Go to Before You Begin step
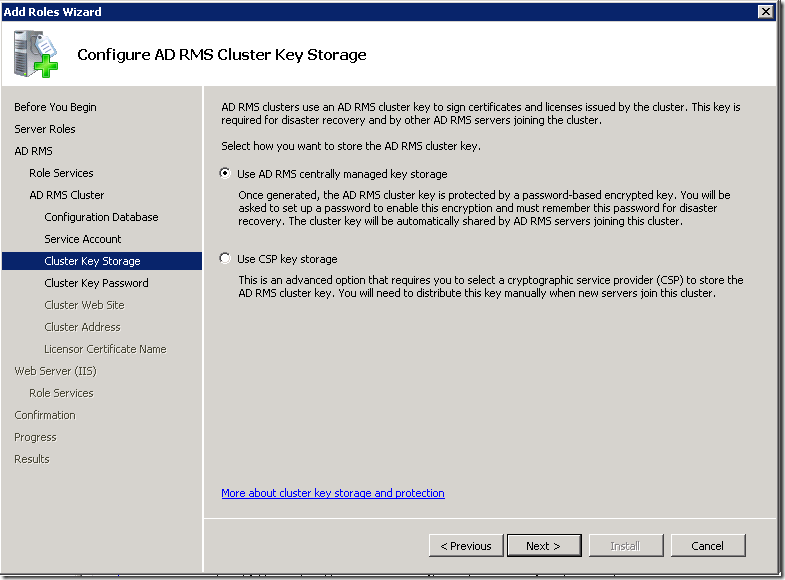785x580 pixels. (55, 107)
